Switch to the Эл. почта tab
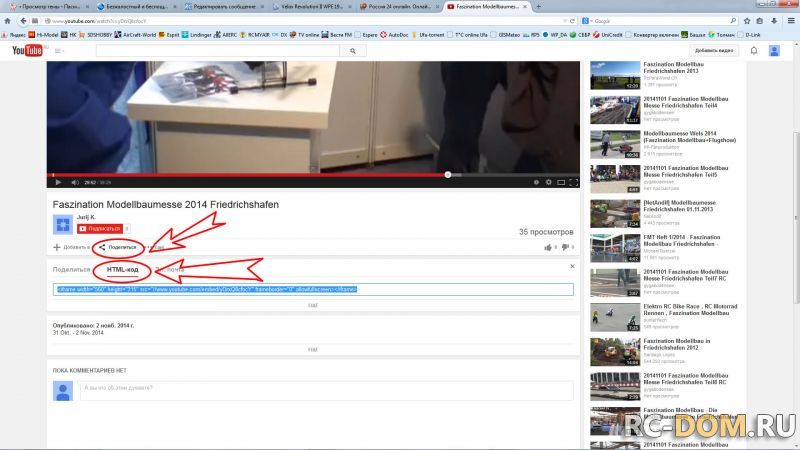The width and height of the screenshot is (800, 450). (170, 269)
